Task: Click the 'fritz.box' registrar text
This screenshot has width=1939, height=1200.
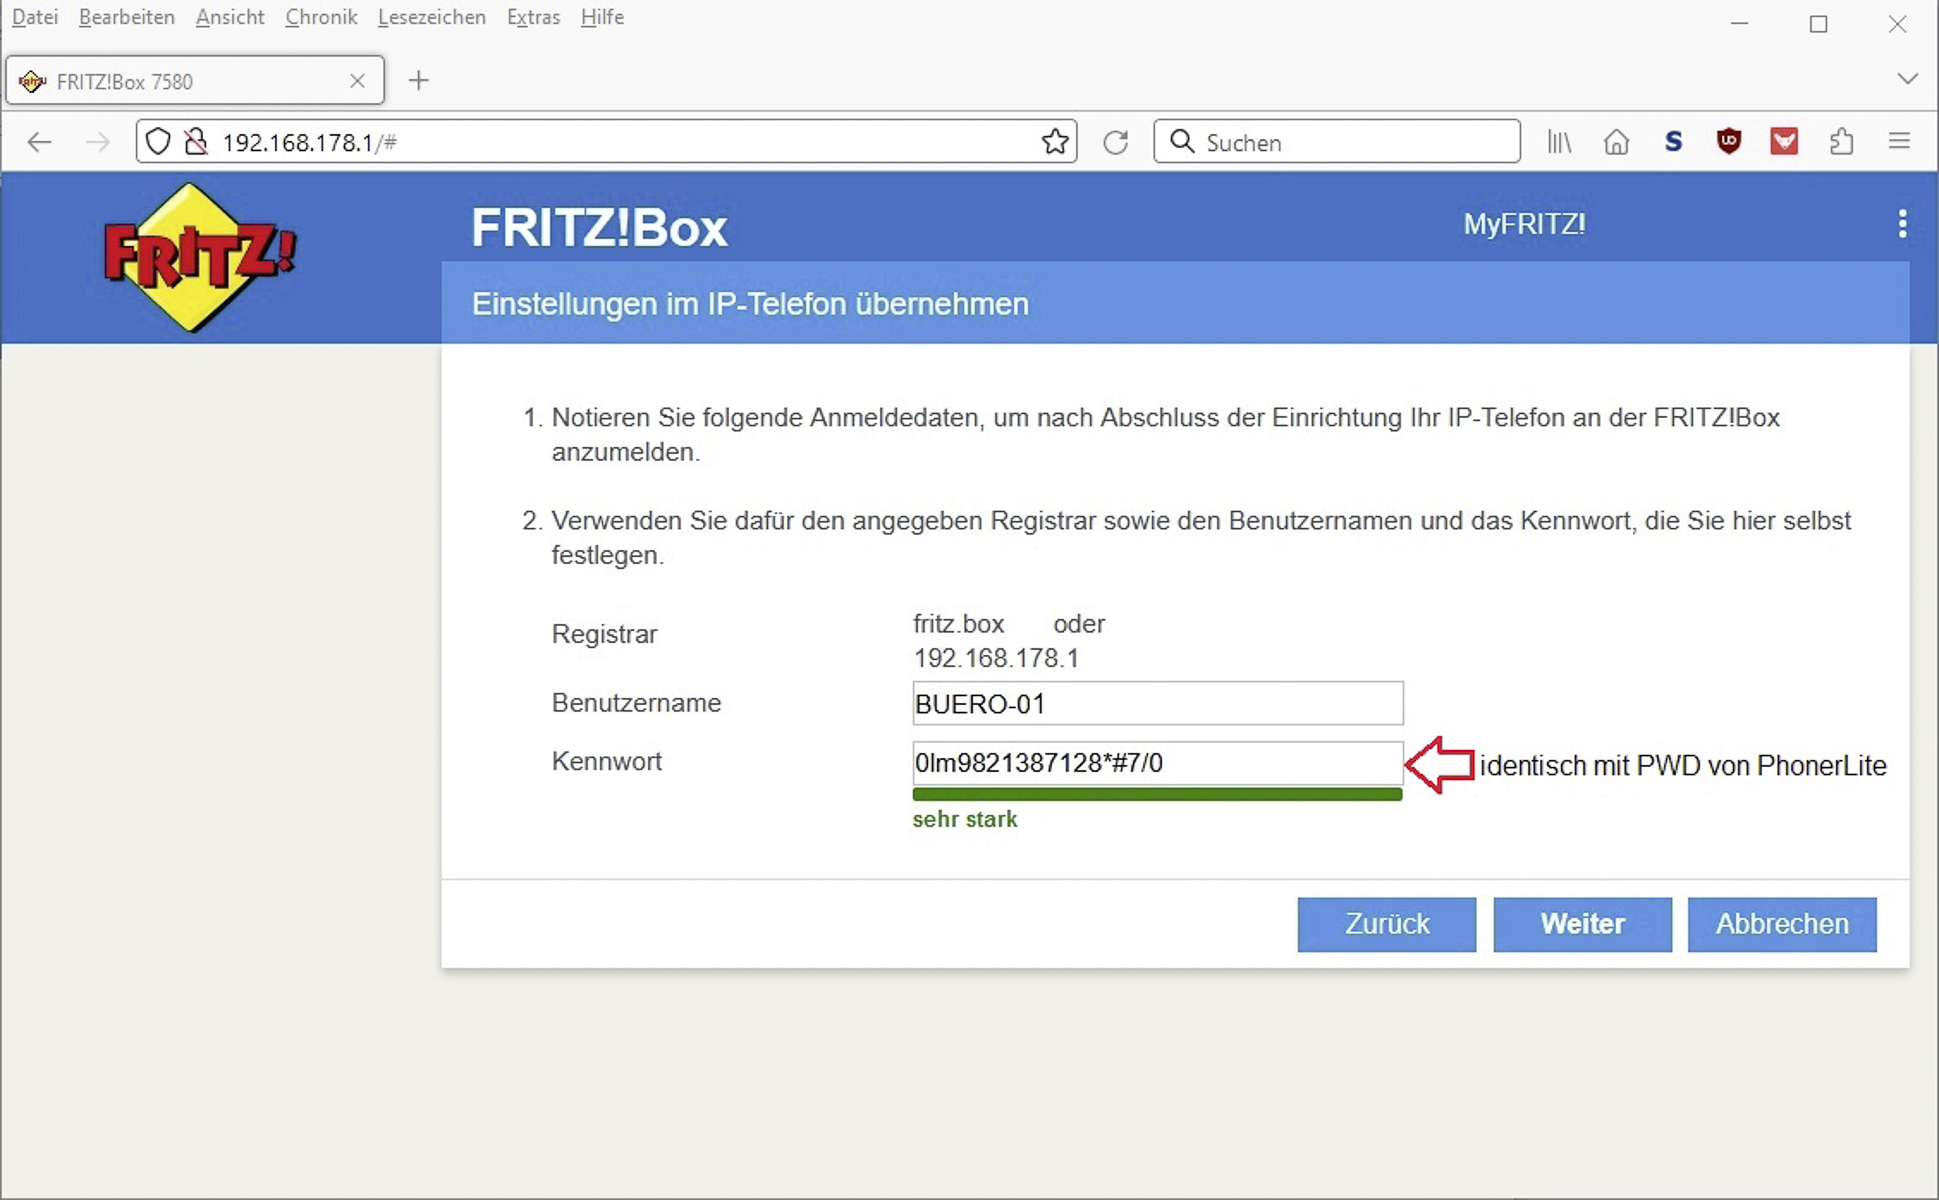Action: tap(958, 624)
